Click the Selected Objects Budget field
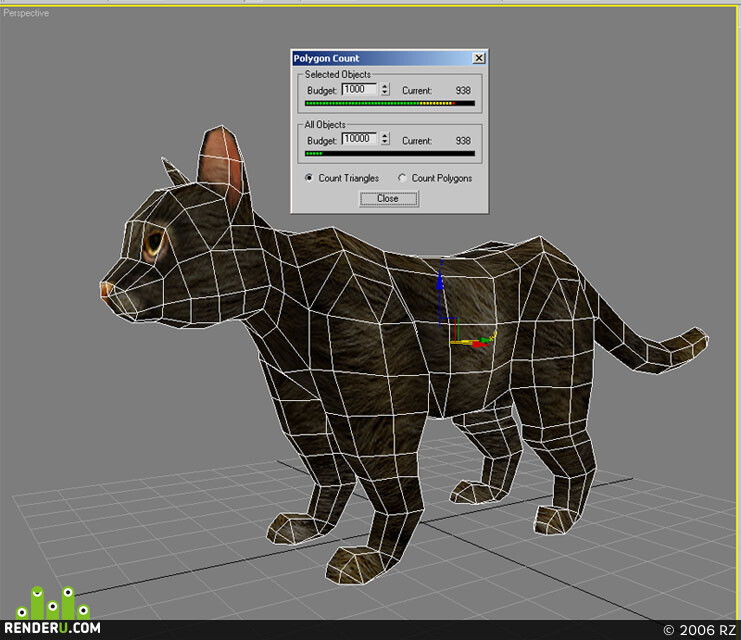This screenshot has width=741, height=640. [359, 89]
